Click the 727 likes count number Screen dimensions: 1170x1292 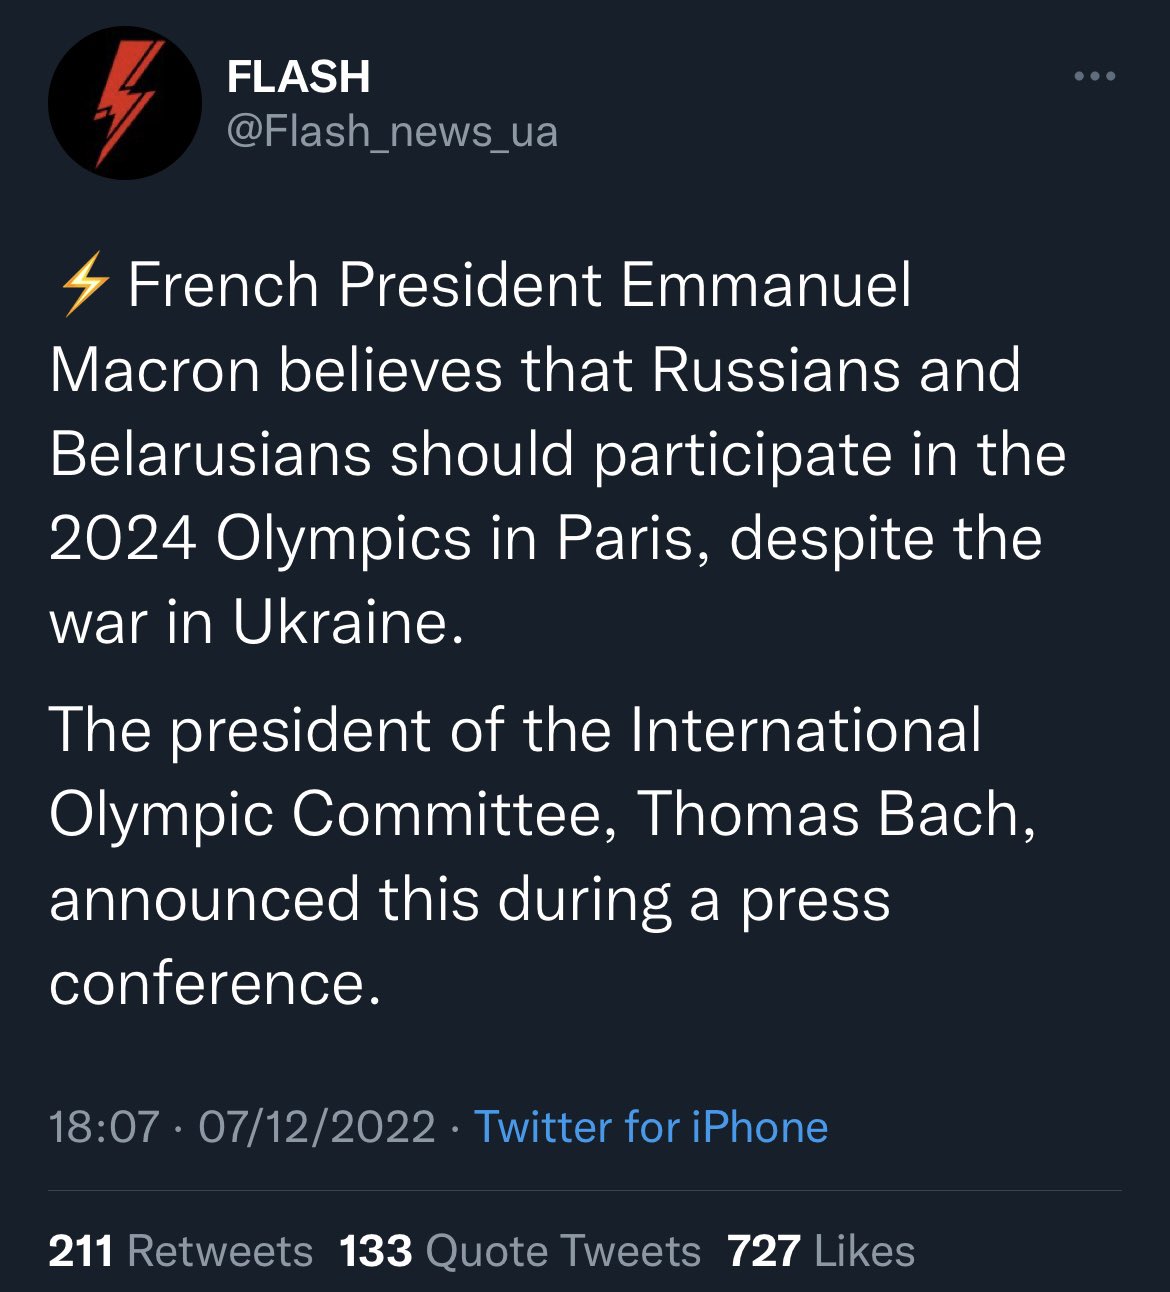click(763, 1251)
